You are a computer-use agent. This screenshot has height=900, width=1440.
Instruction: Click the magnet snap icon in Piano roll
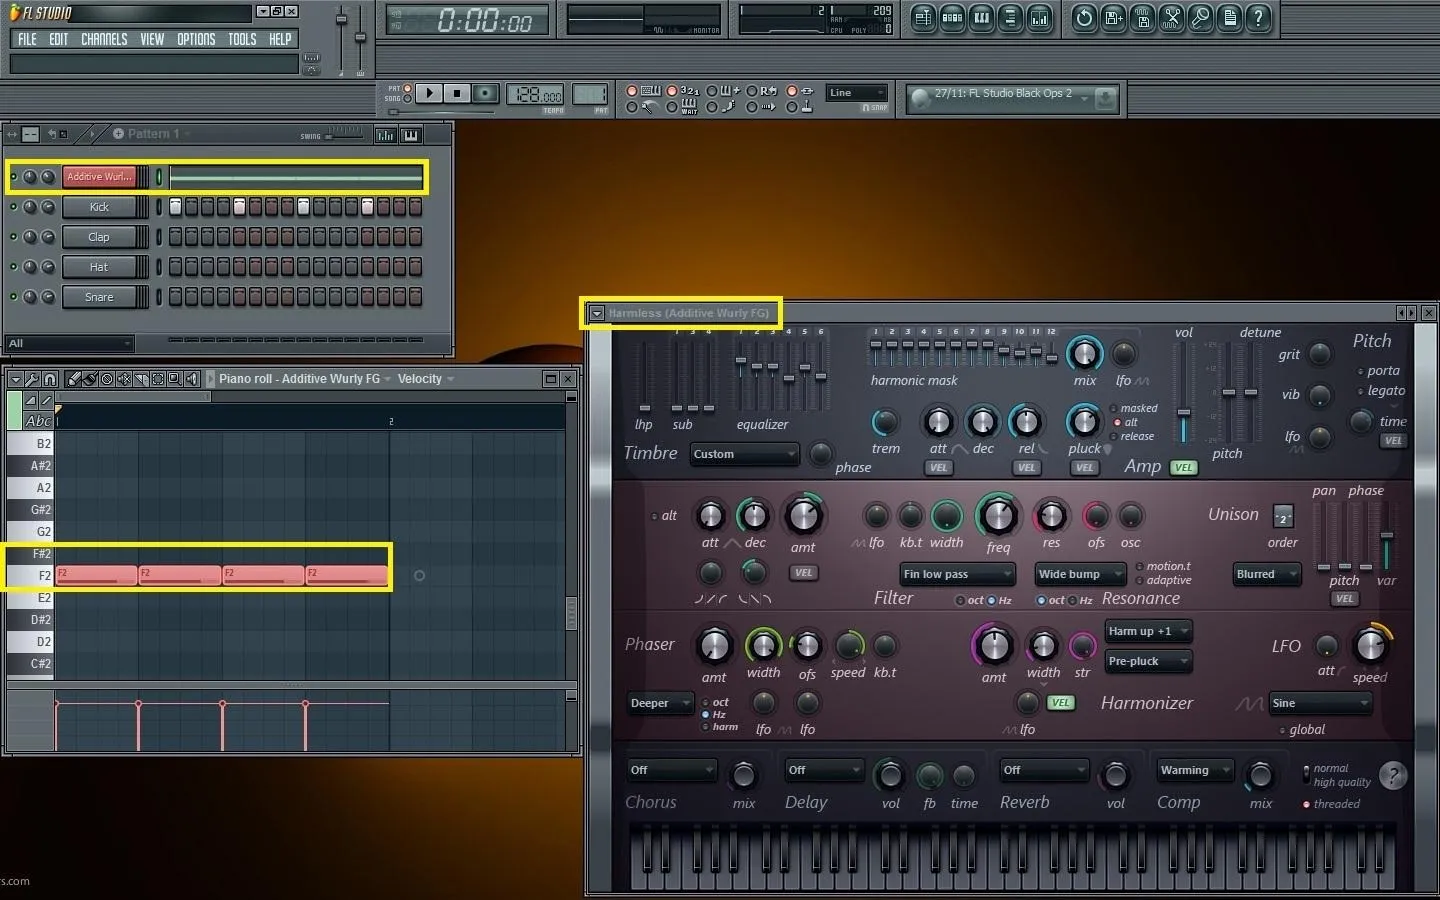[50, 379]
